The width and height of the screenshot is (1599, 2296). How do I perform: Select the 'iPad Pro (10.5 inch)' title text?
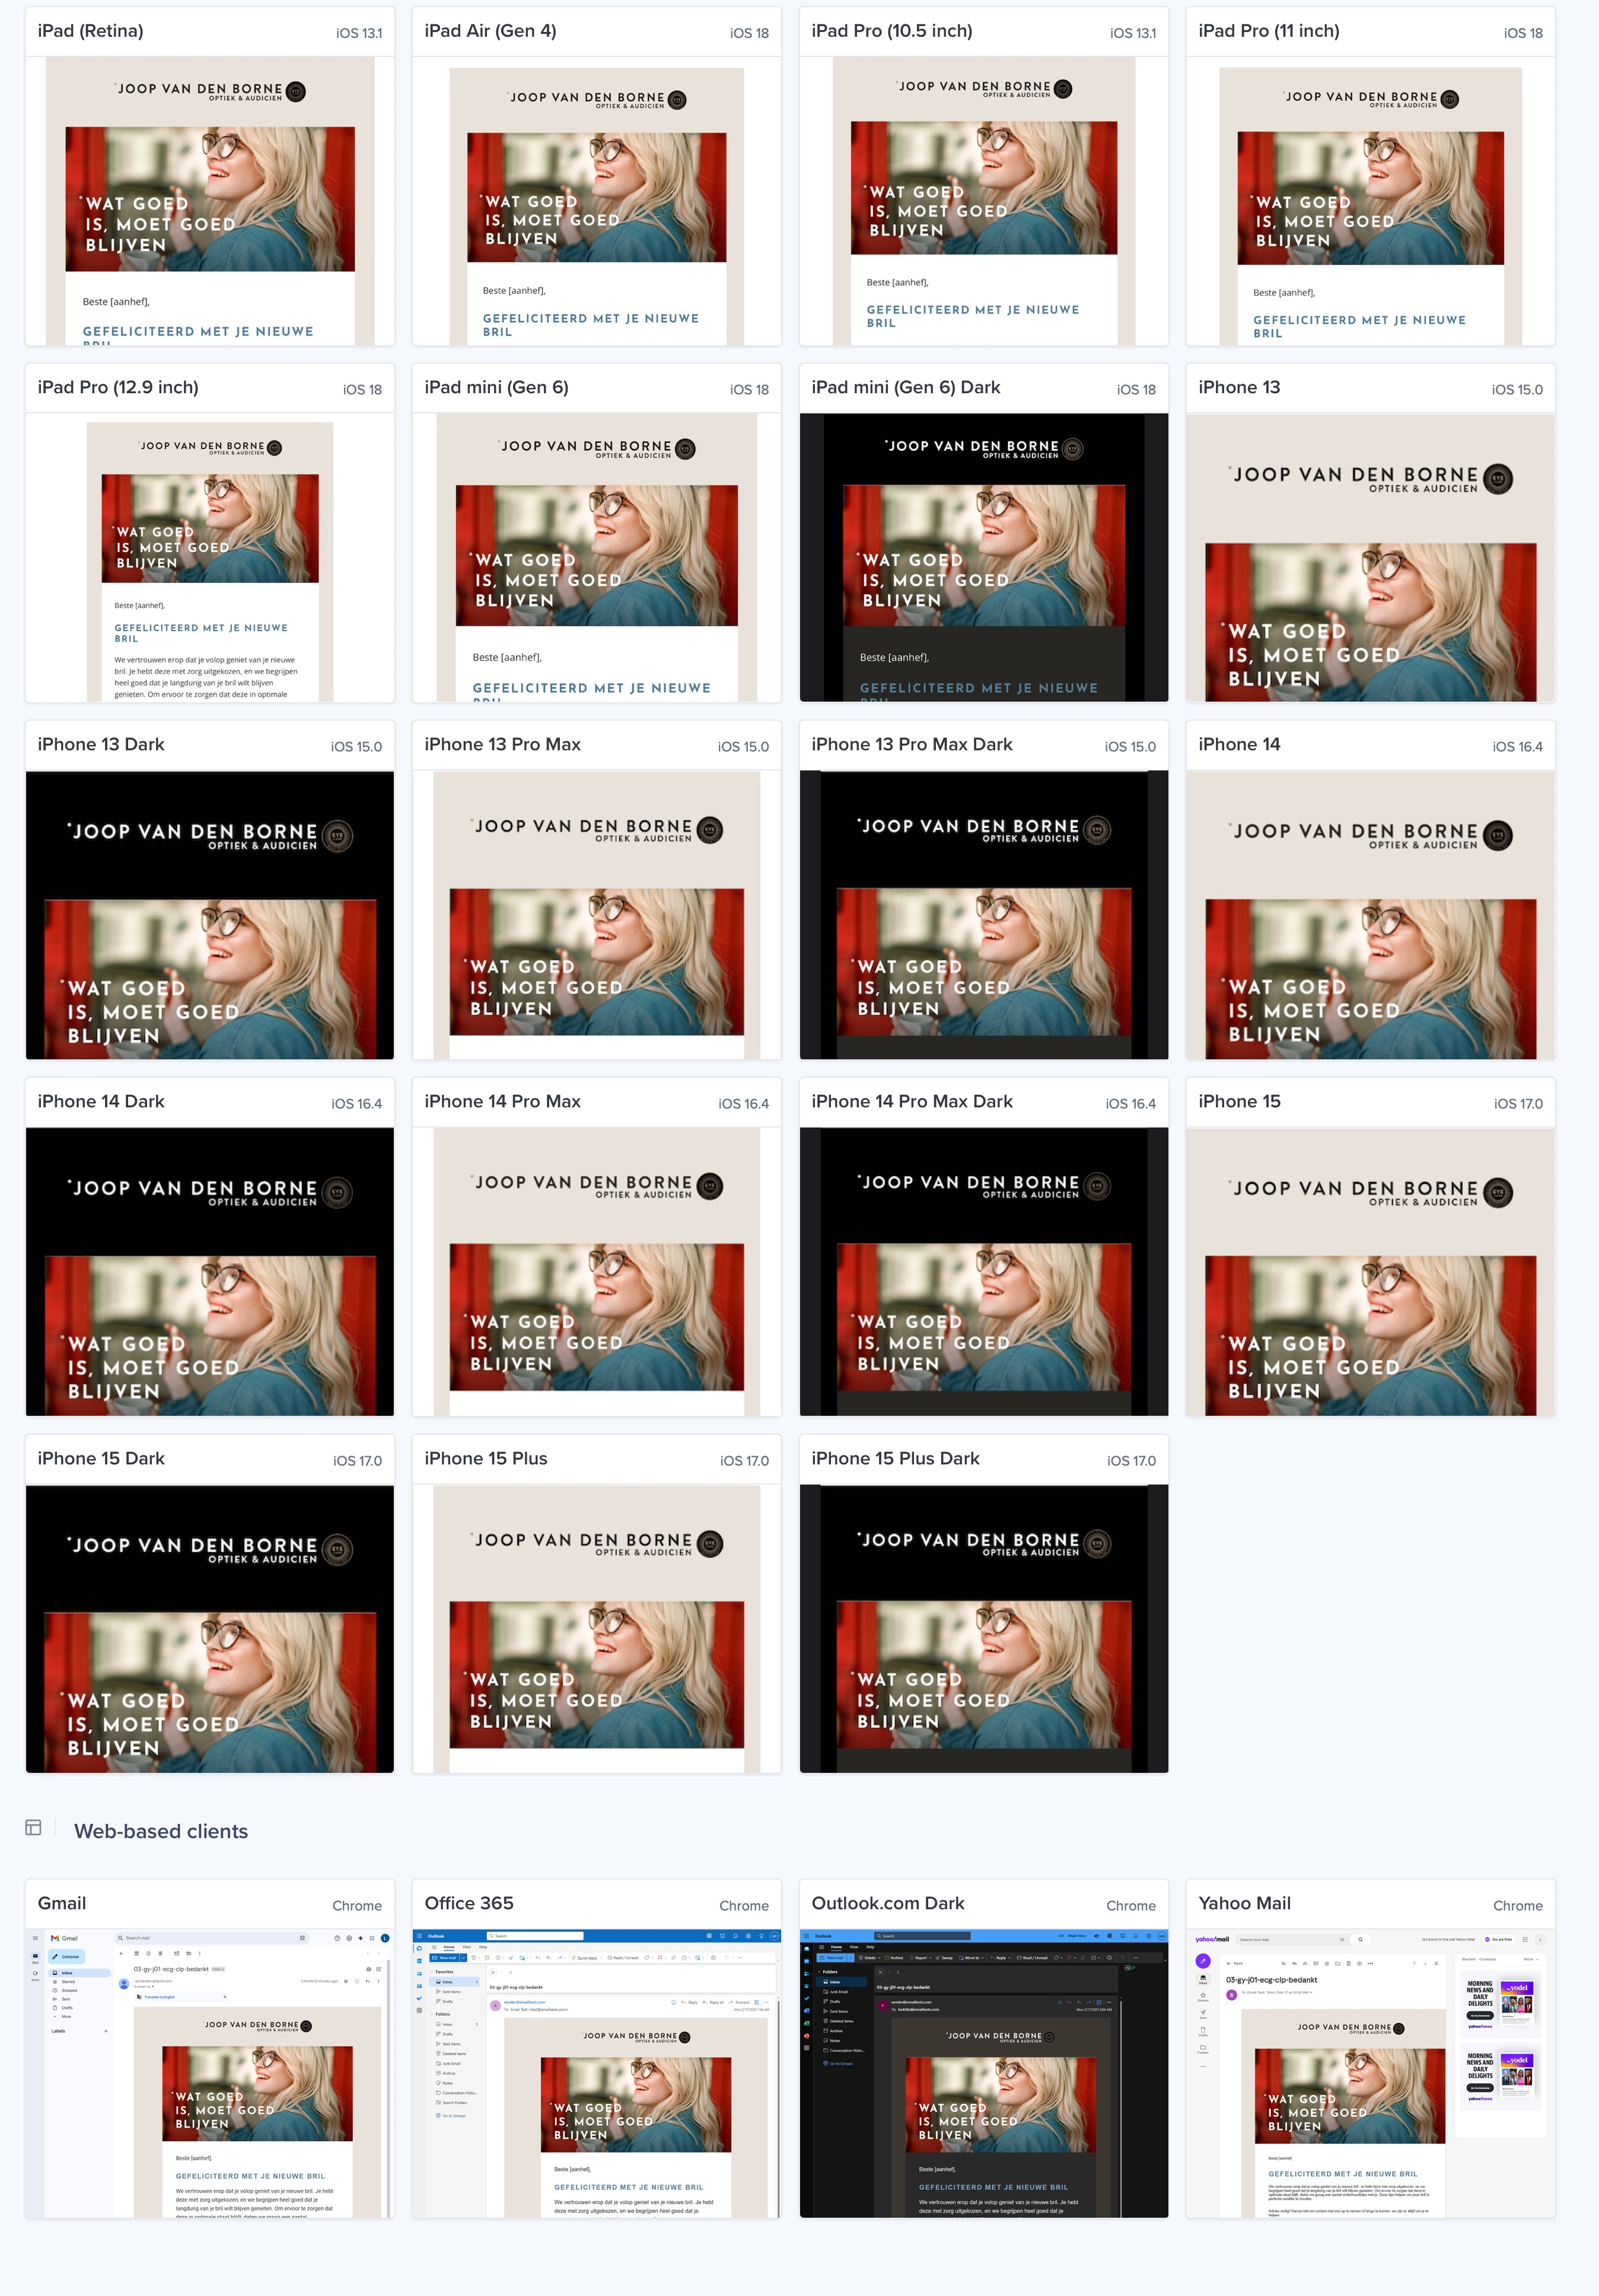click(x=892, y=31)
